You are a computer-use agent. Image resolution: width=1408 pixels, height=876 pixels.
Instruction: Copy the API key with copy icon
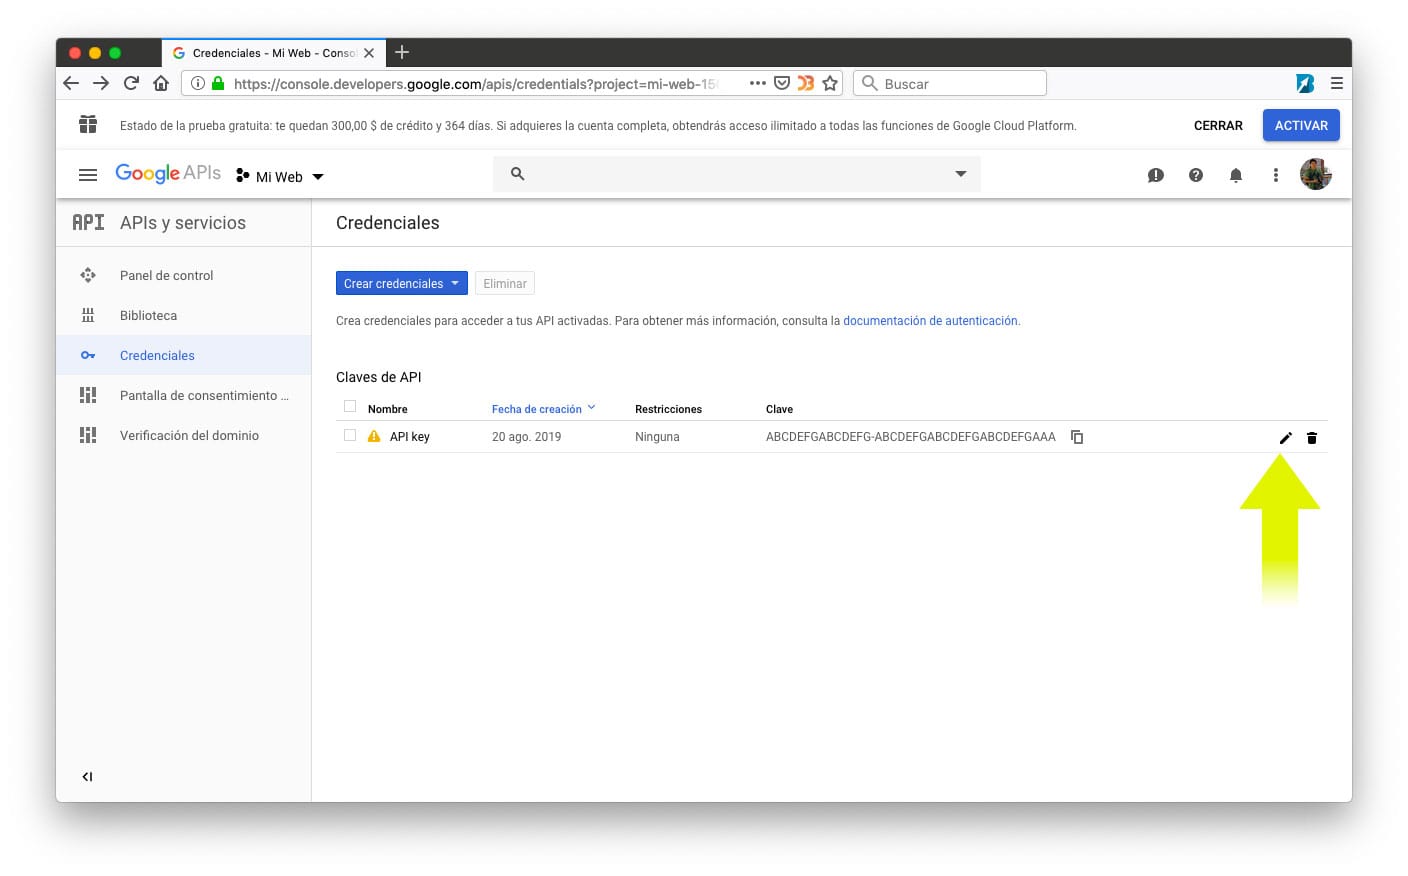[1077, 437]
